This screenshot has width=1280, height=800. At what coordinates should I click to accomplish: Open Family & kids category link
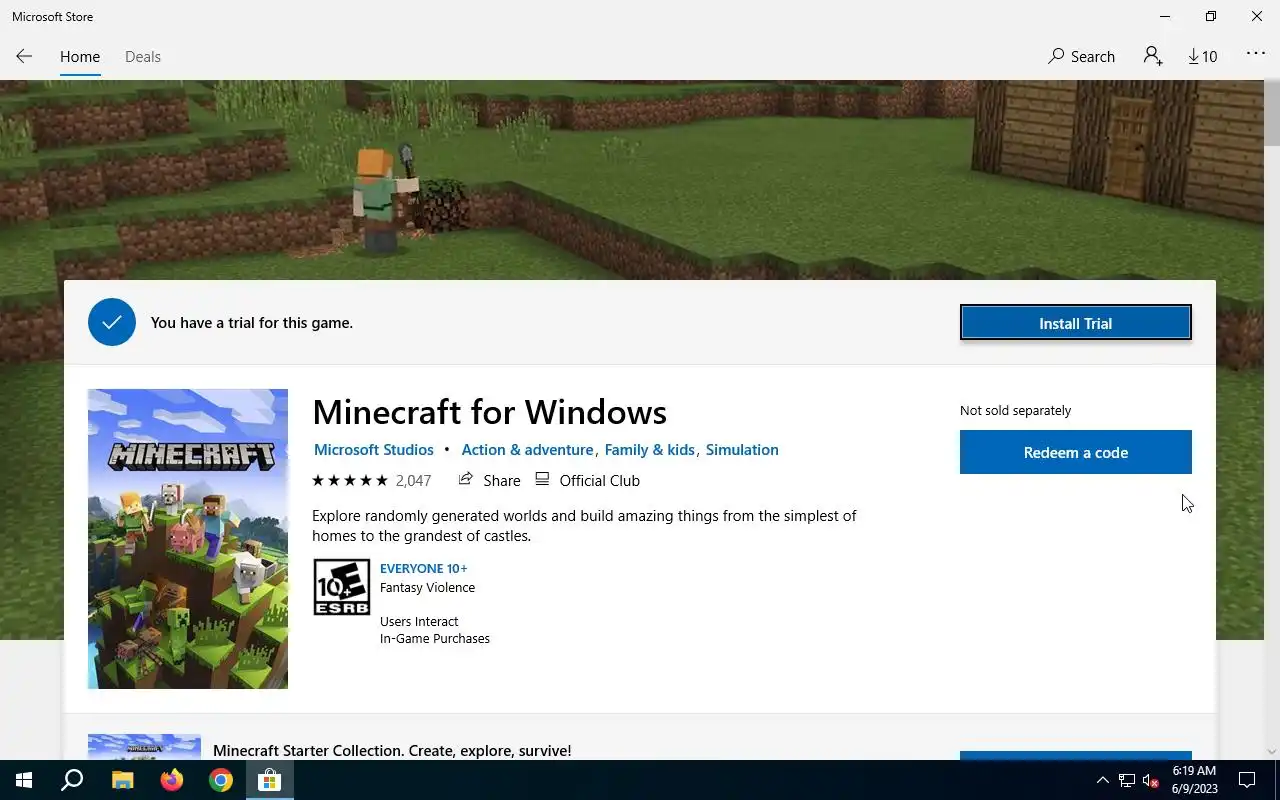click(x=650, y=450)
